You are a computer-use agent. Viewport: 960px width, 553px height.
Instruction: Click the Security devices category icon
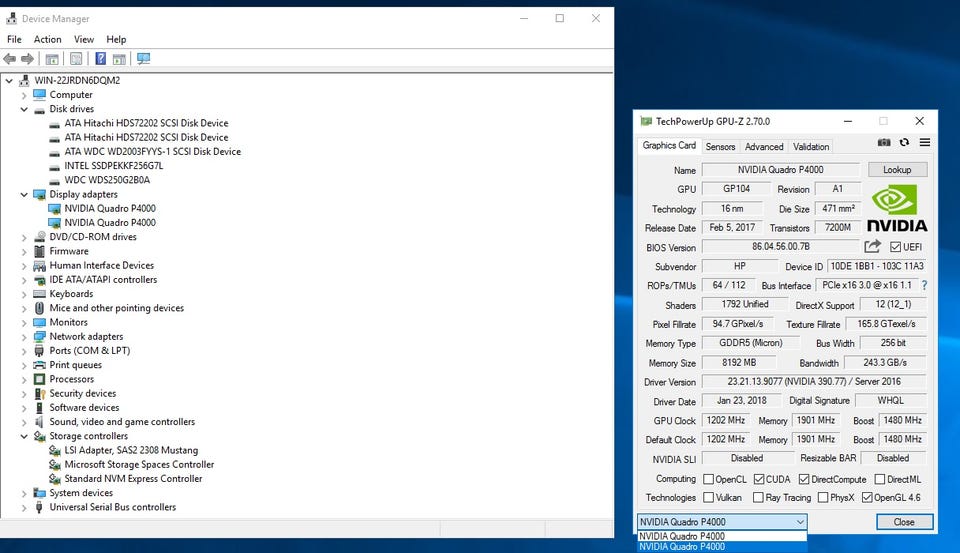[40, 393]
